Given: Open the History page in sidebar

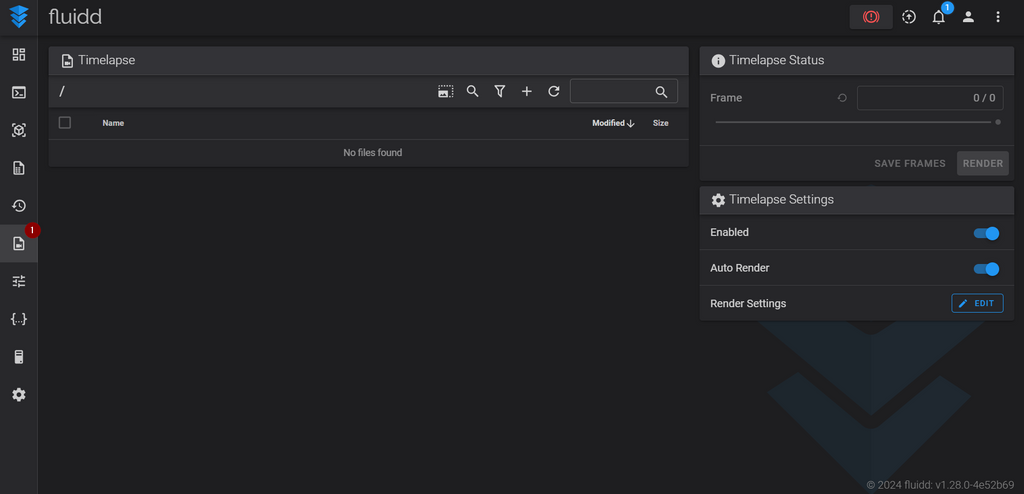Looking at the screenshot, I should [x=18, y=206].
